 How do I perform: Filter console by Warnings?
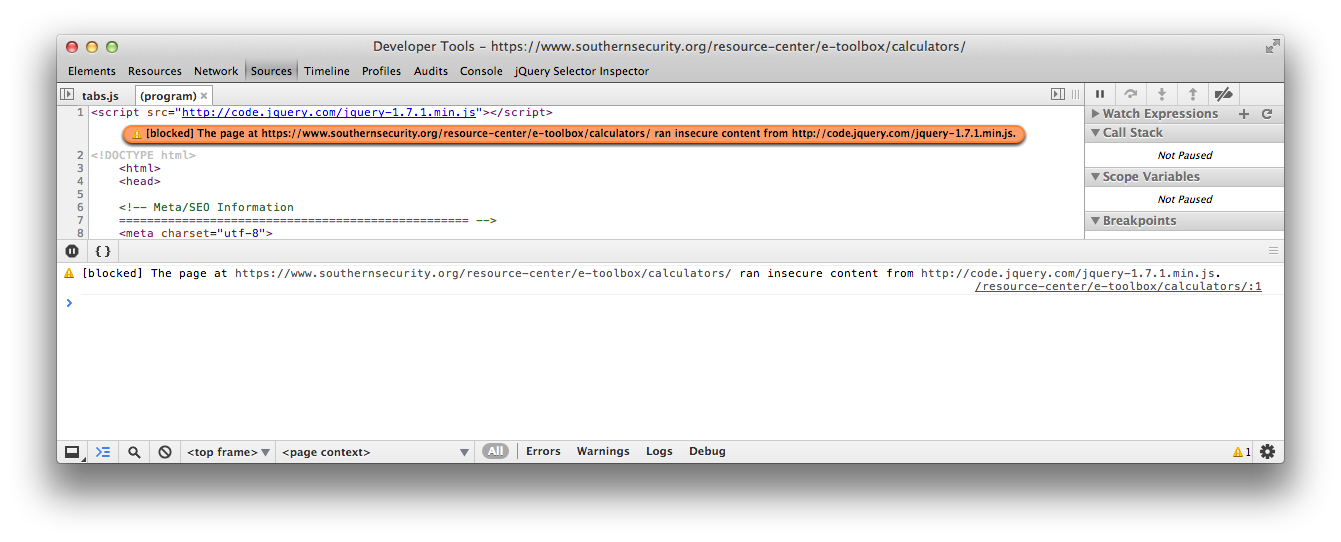coord(603,451)
